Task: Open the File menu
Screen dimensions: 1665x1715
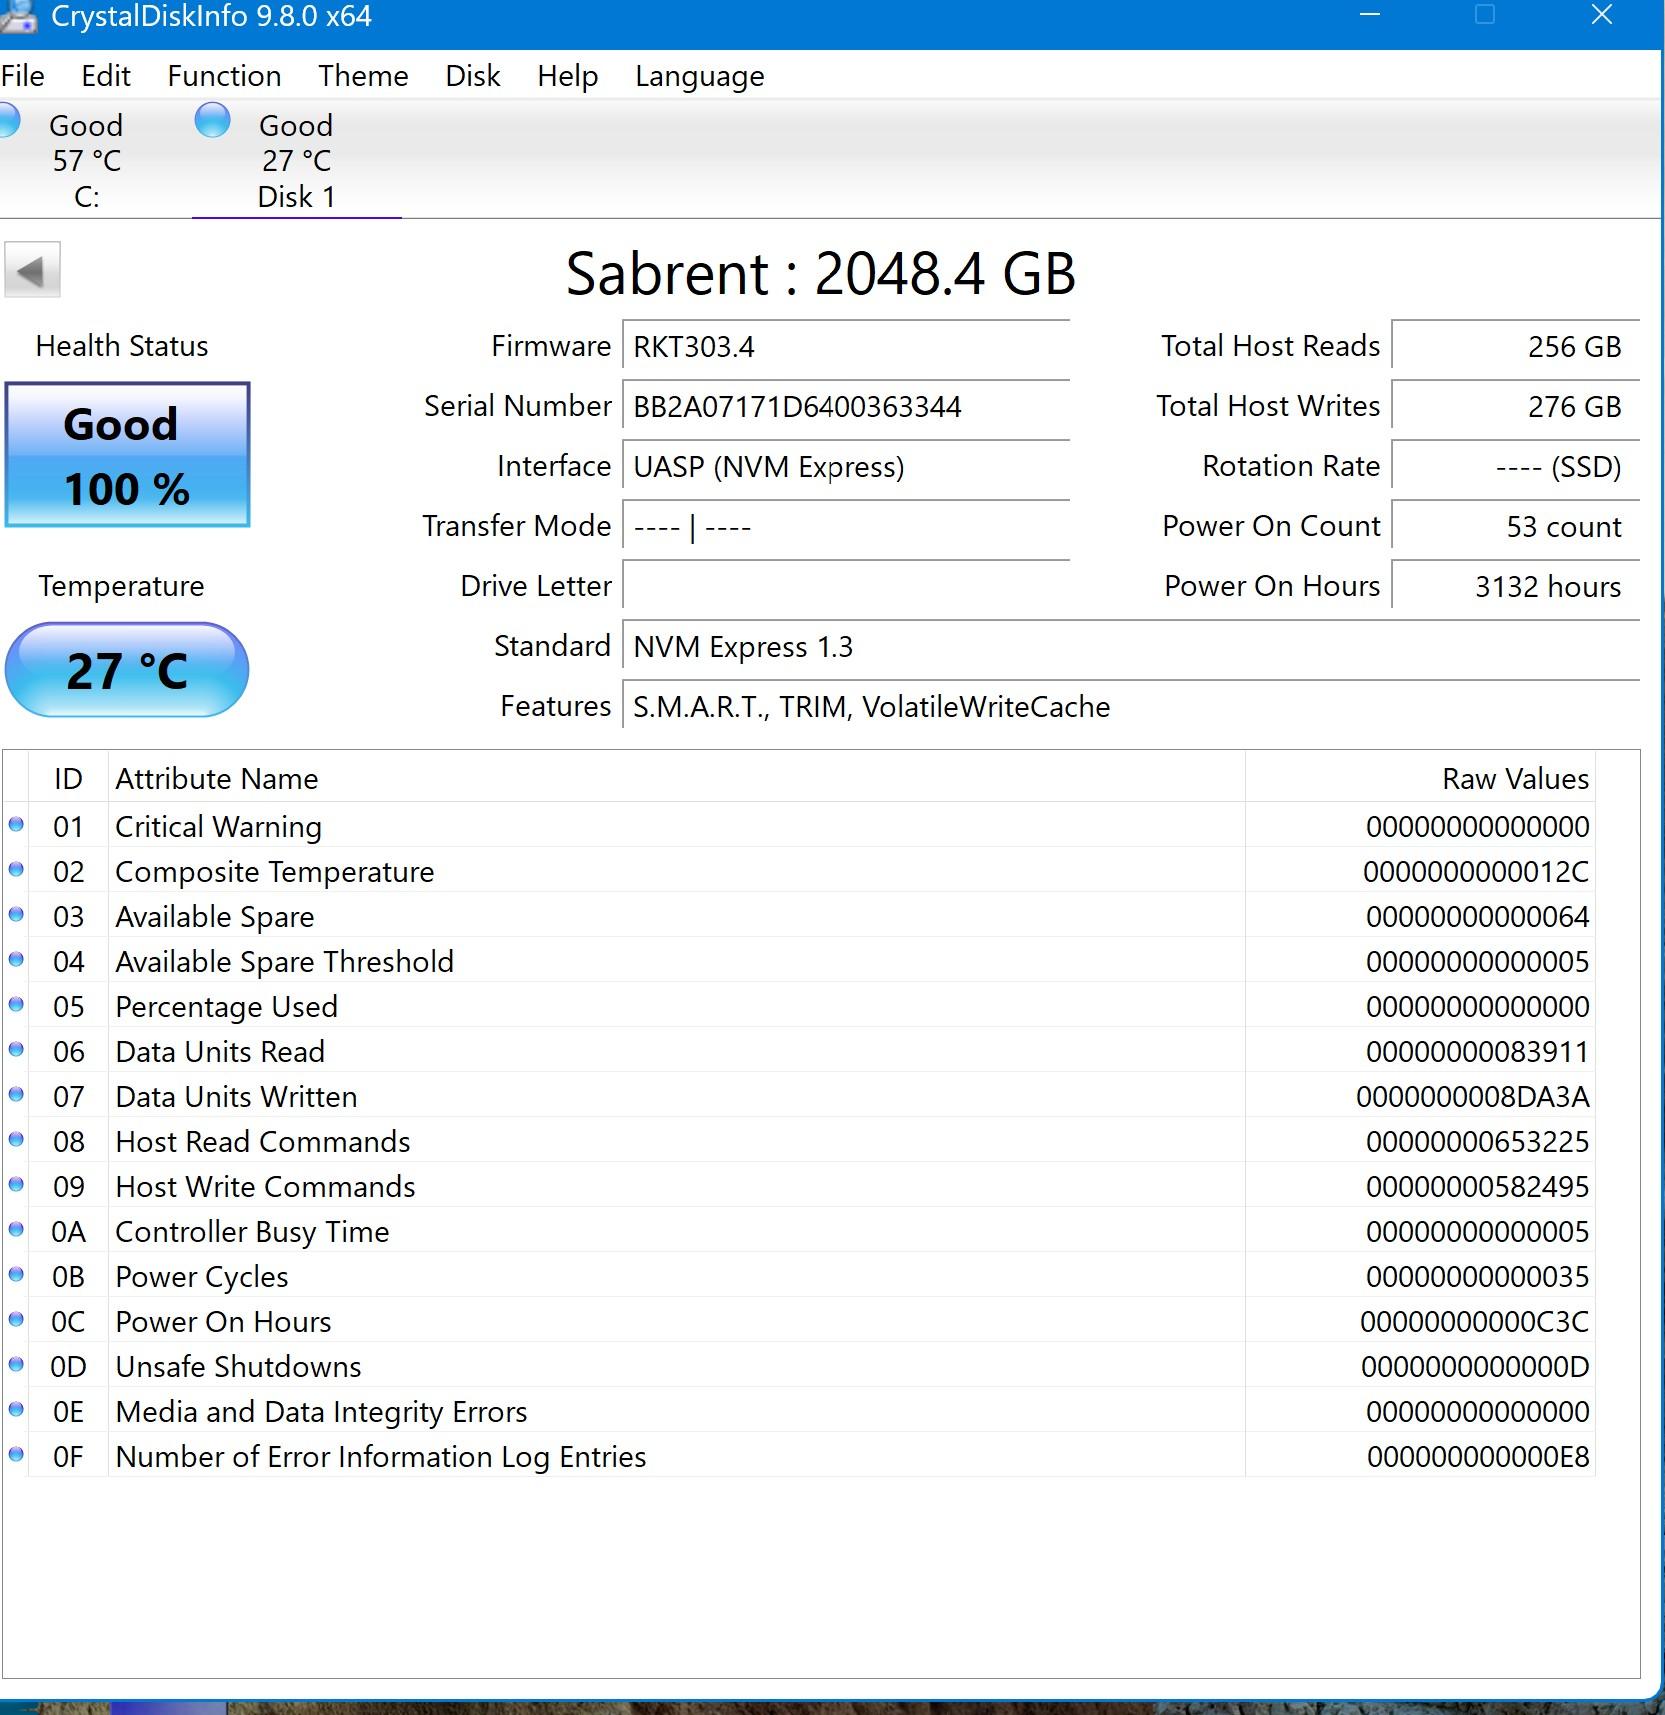Action: (23, 76)
